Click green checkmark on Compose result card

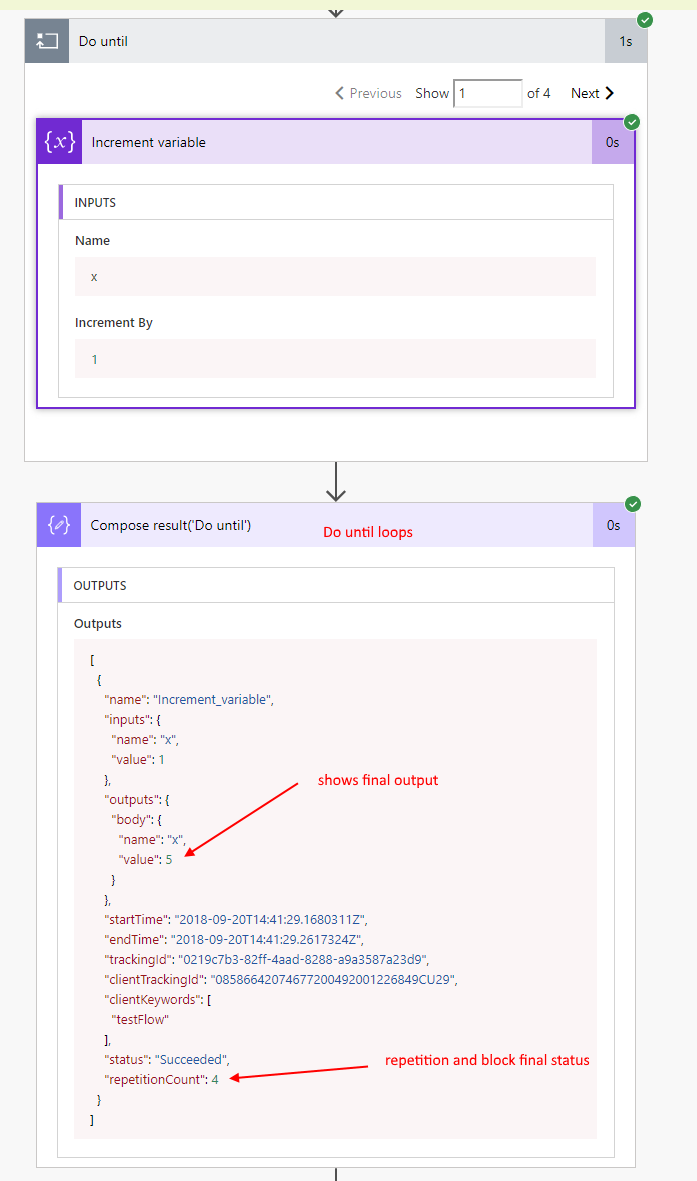(632, 504)
